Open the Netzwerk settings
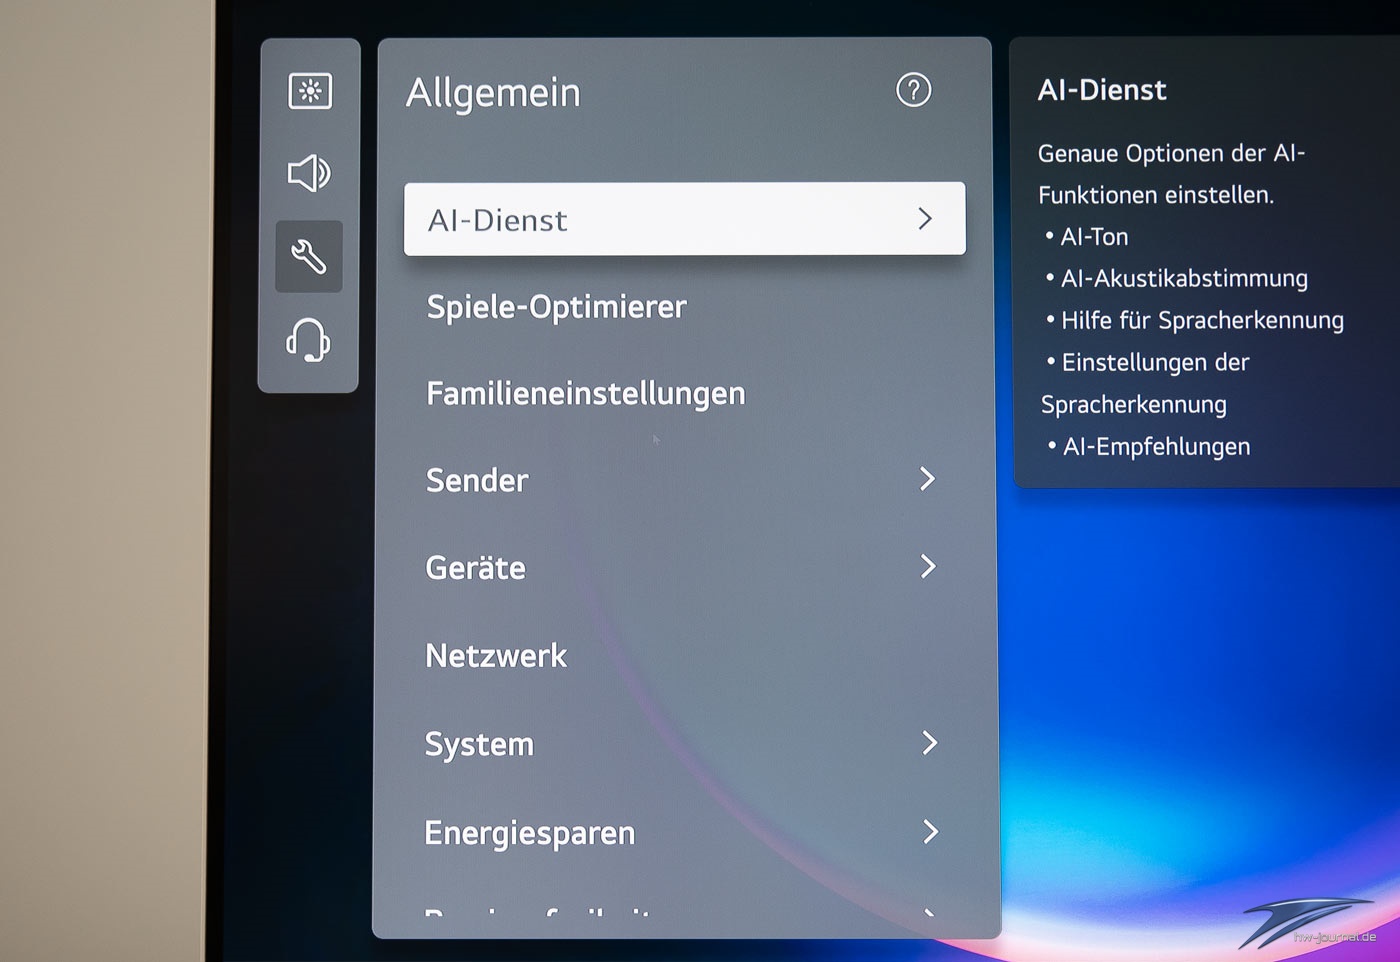The image size is (1400, 962). coord(496,656)
